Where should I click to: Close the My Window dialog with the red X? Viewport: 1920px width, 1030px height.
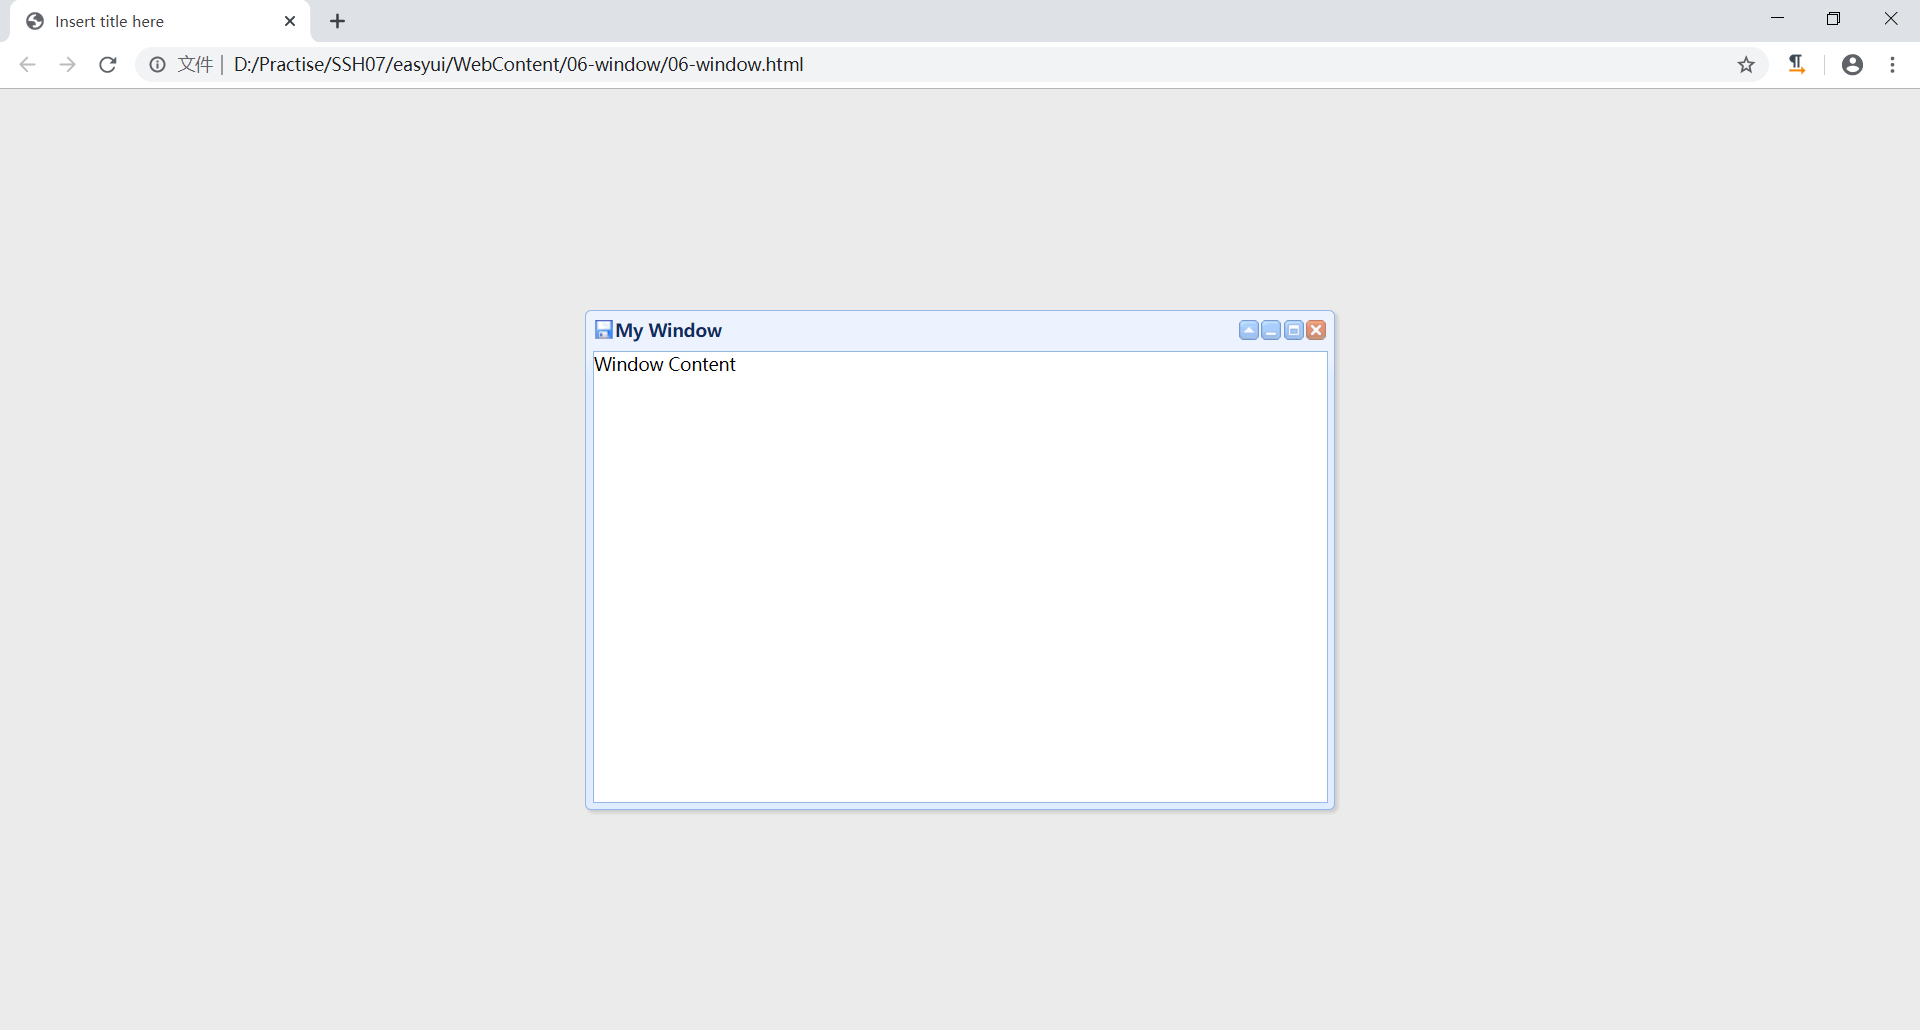click(x=1317, y=329)
